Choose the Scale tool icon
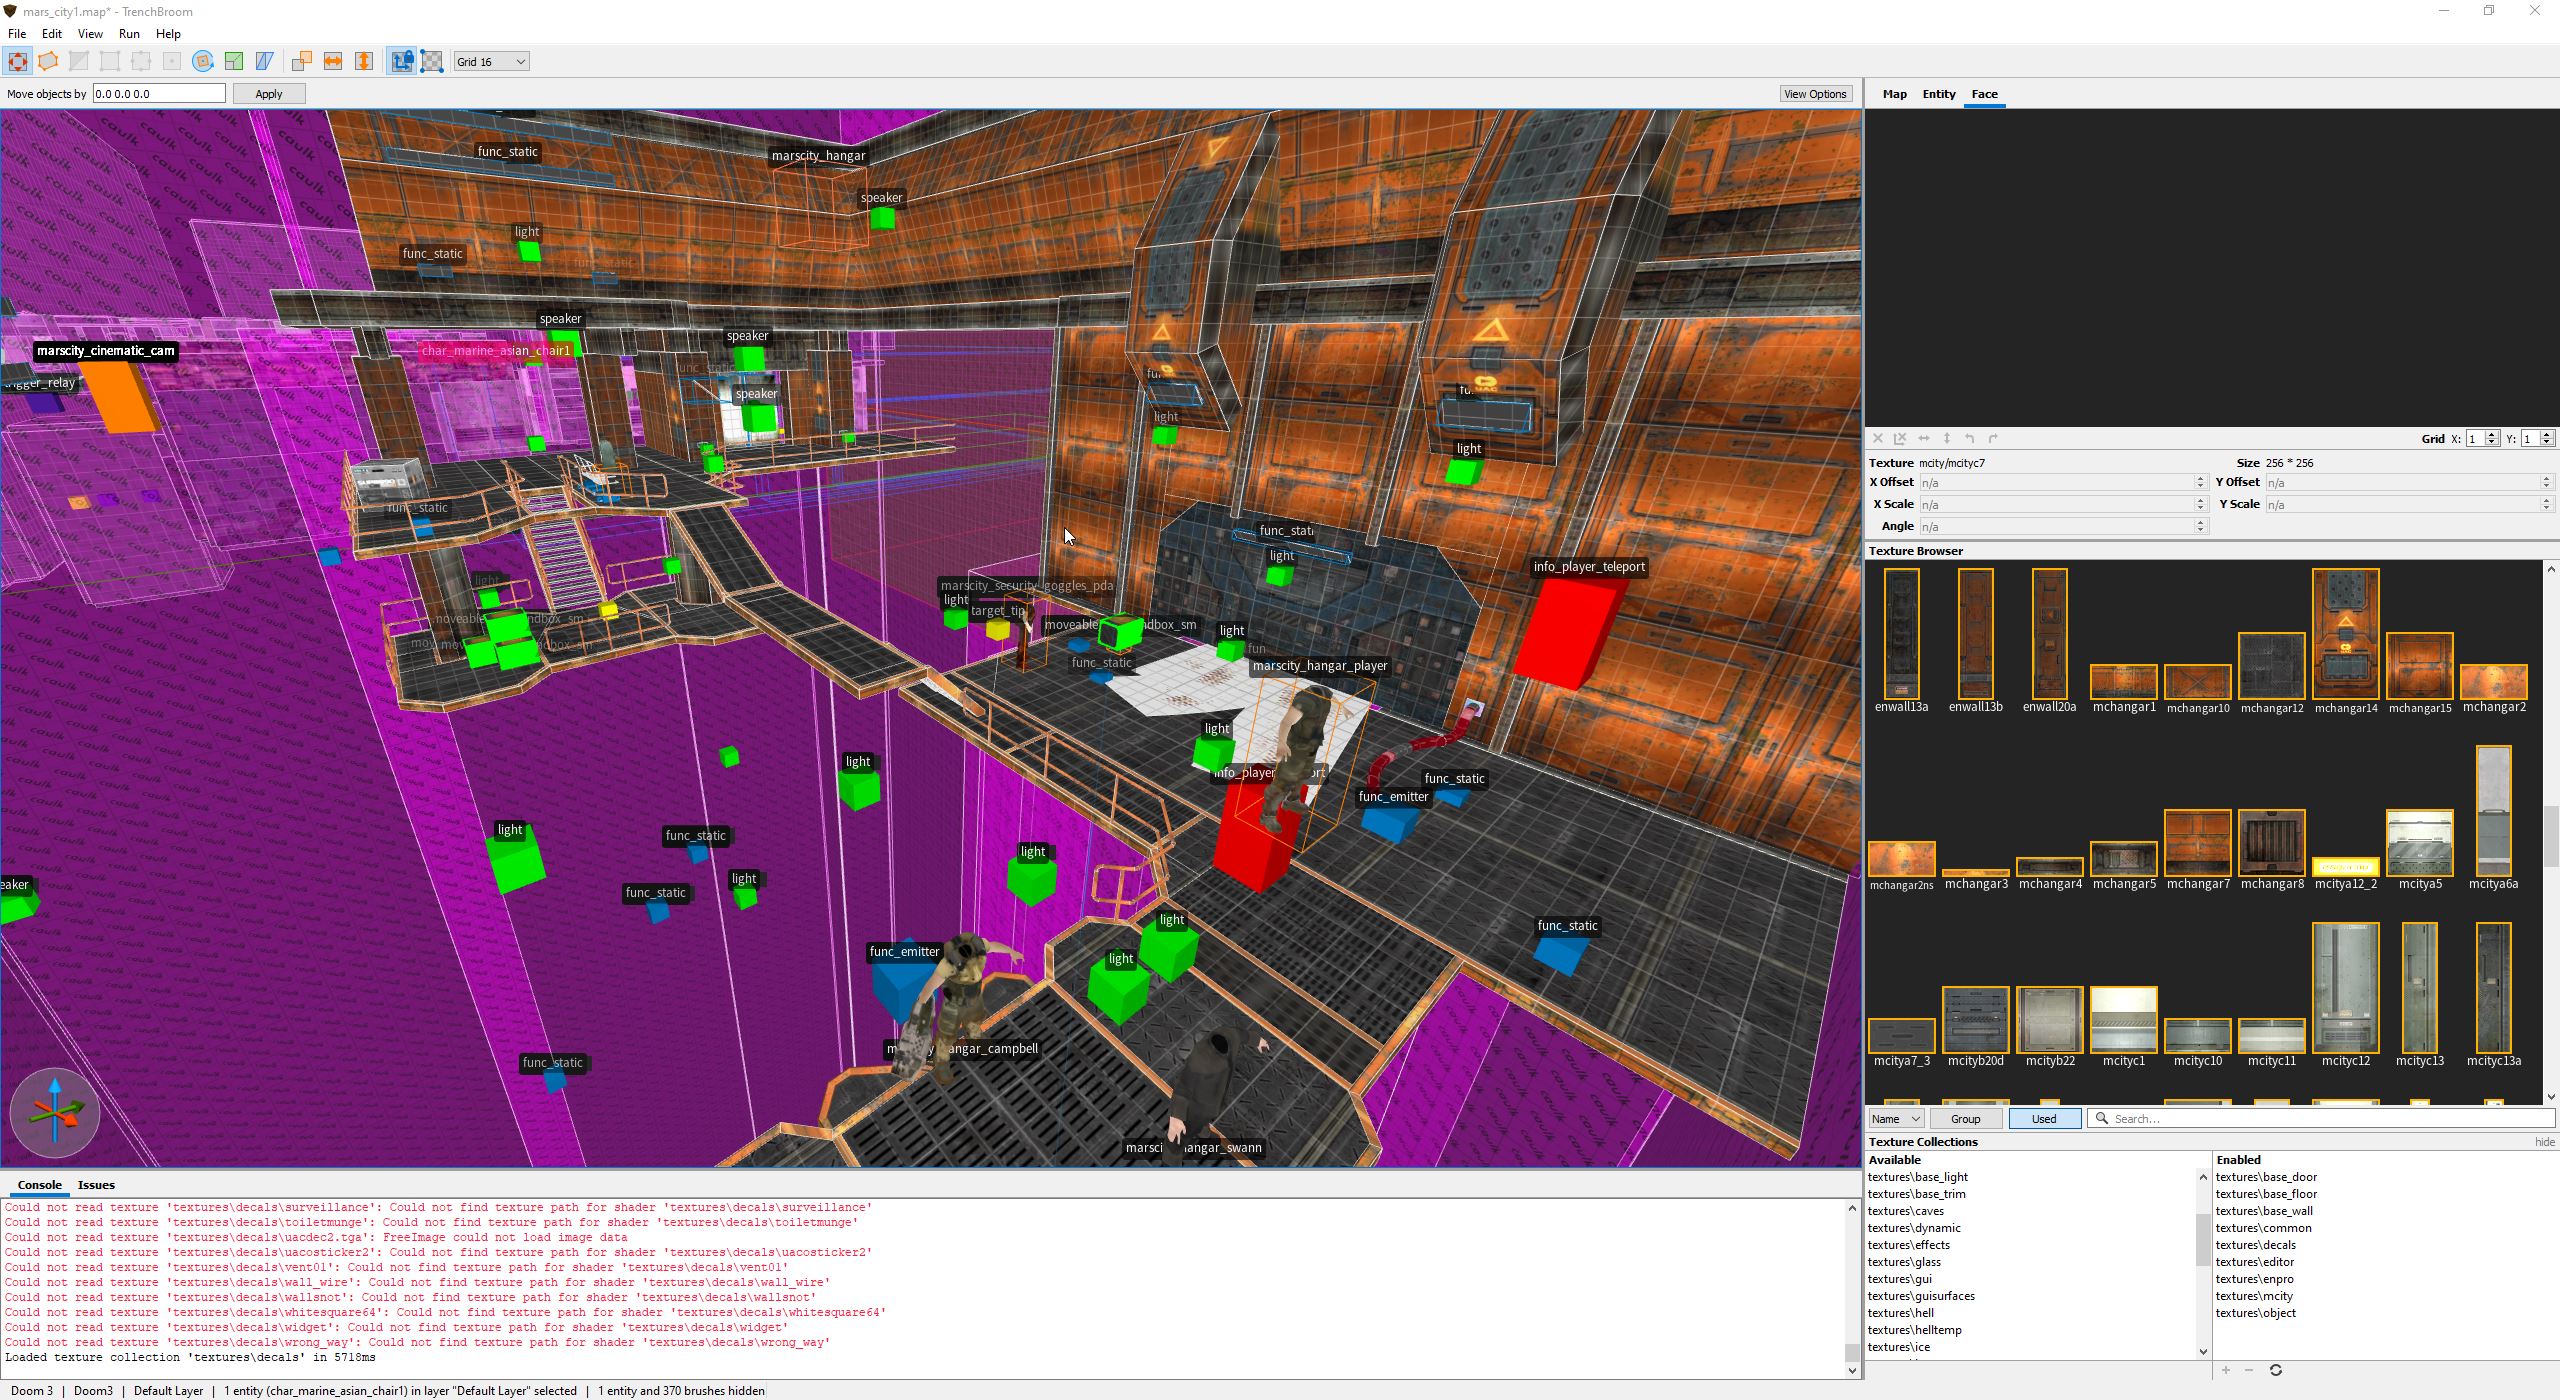The width and height of the screenshot is (2560, 1400). [x=234, y=62]
